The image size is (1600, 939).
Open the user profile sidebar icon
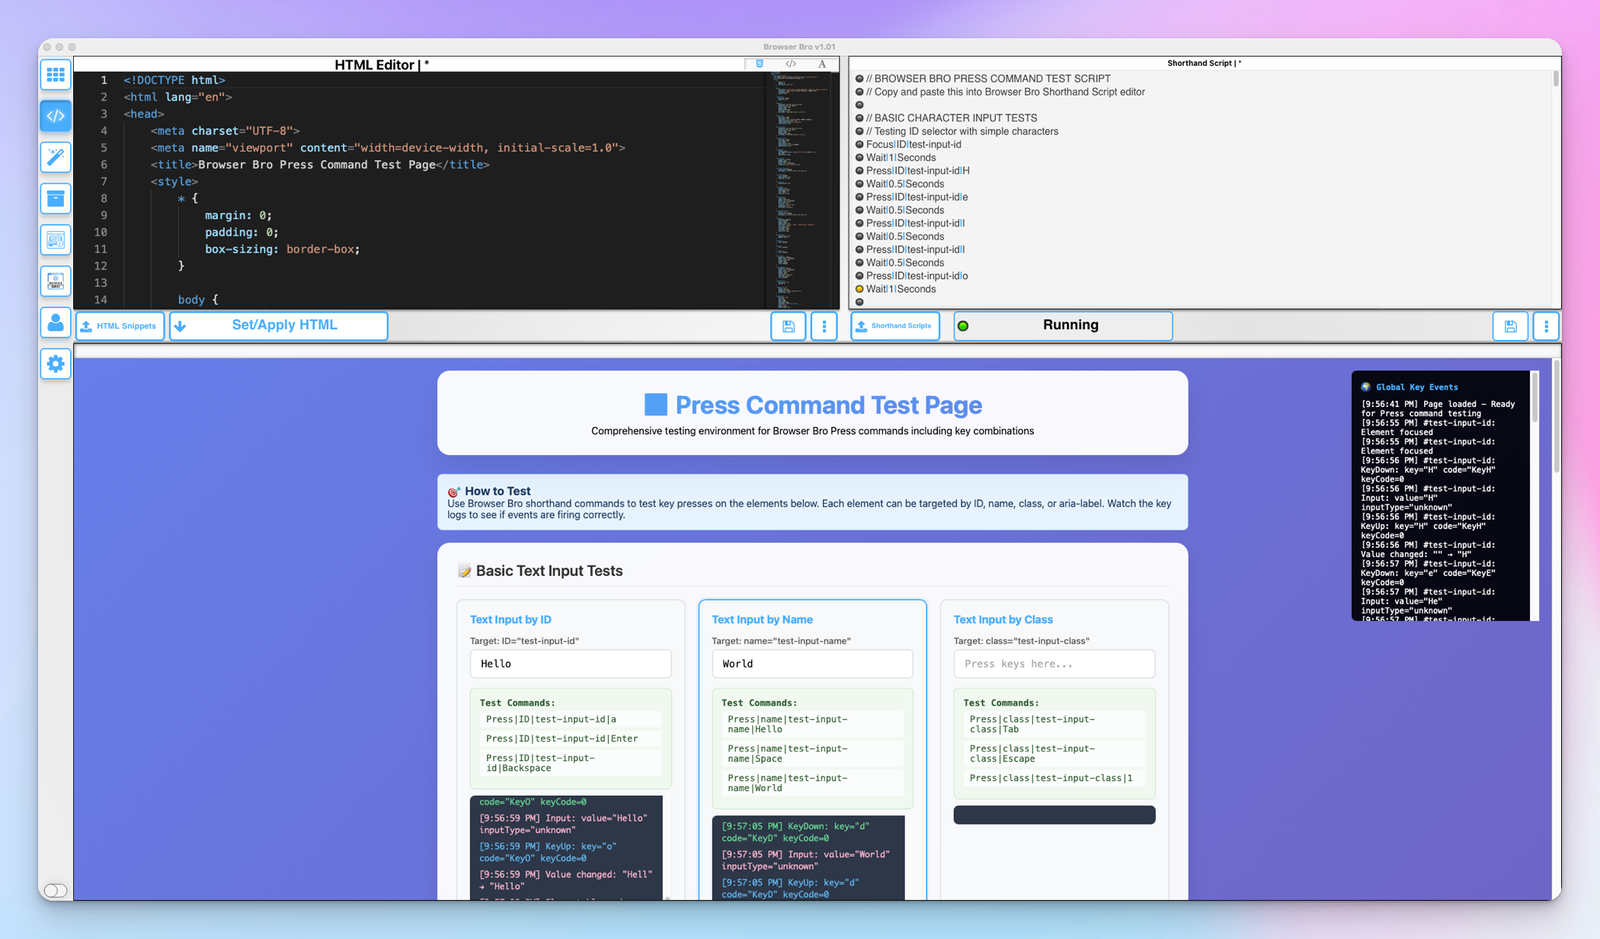pyautogui.click(x=56, y=323)
